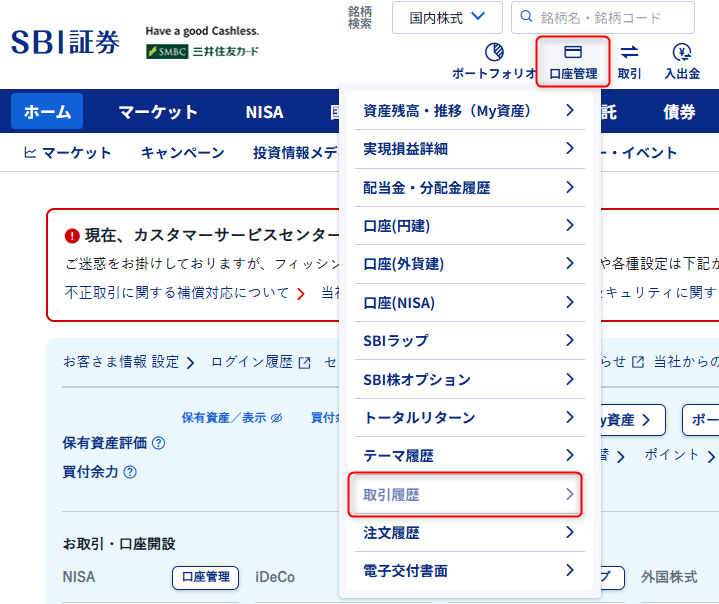Select トータルリターン menu entry
This screenshot has height=604, width=719.
[x=470, y=418]
